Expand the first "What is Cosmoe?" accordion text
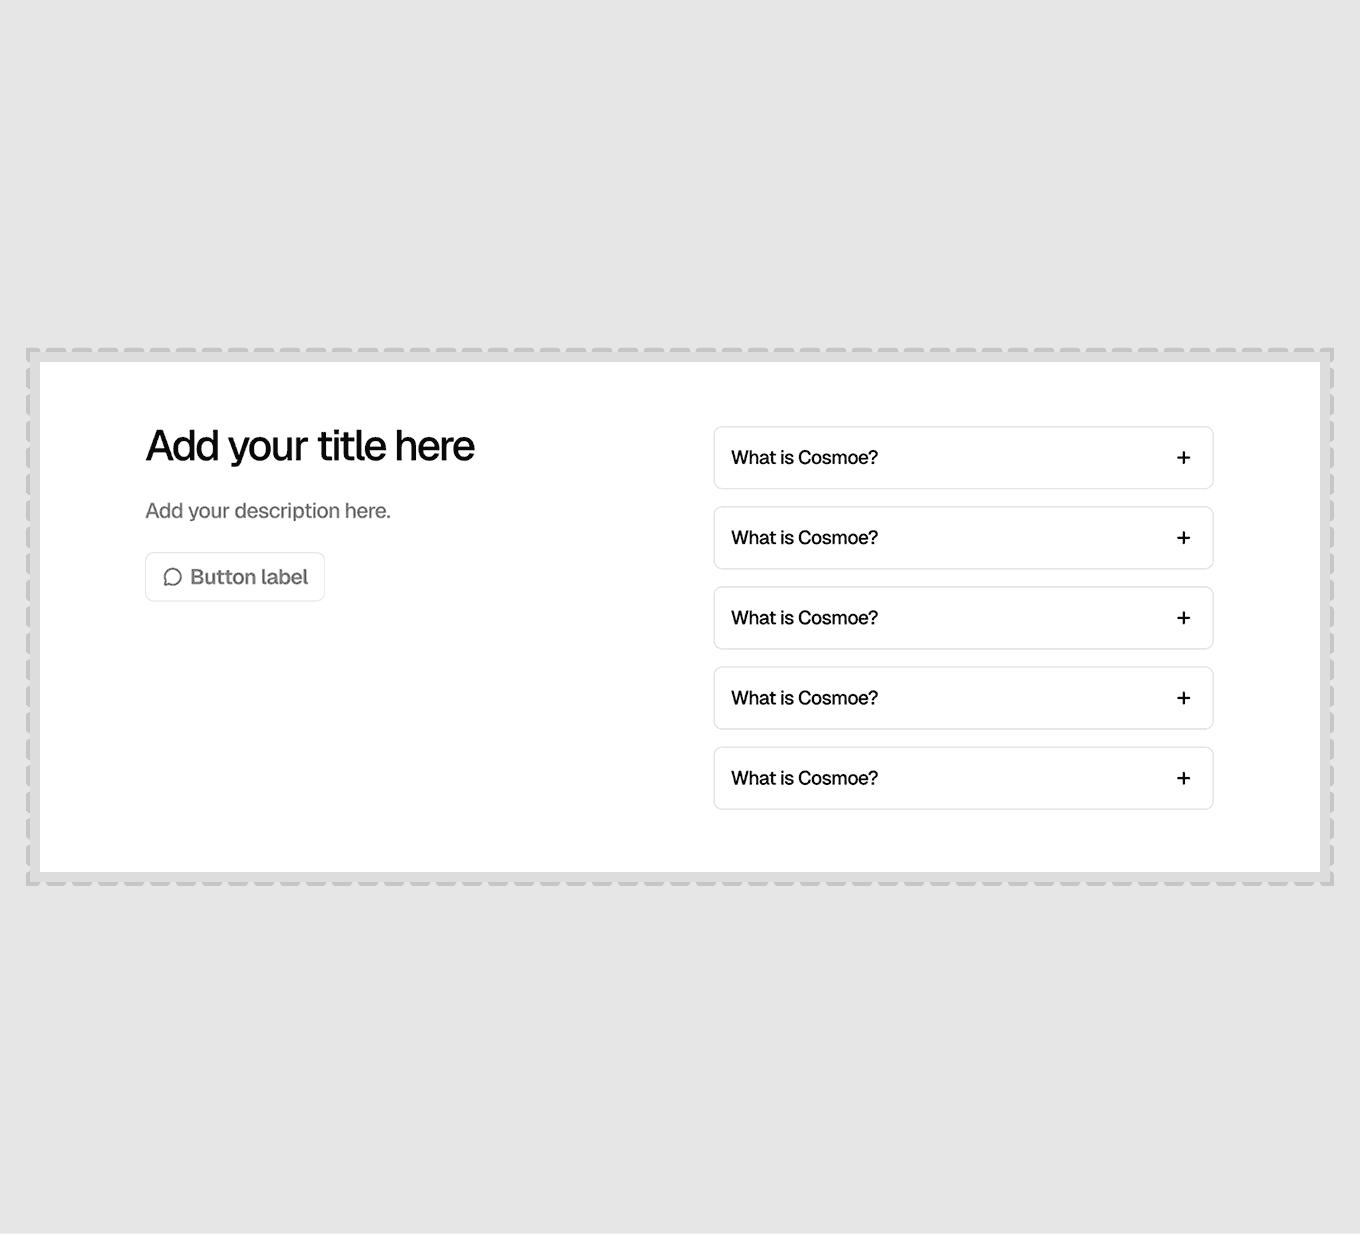 [804, 458]
